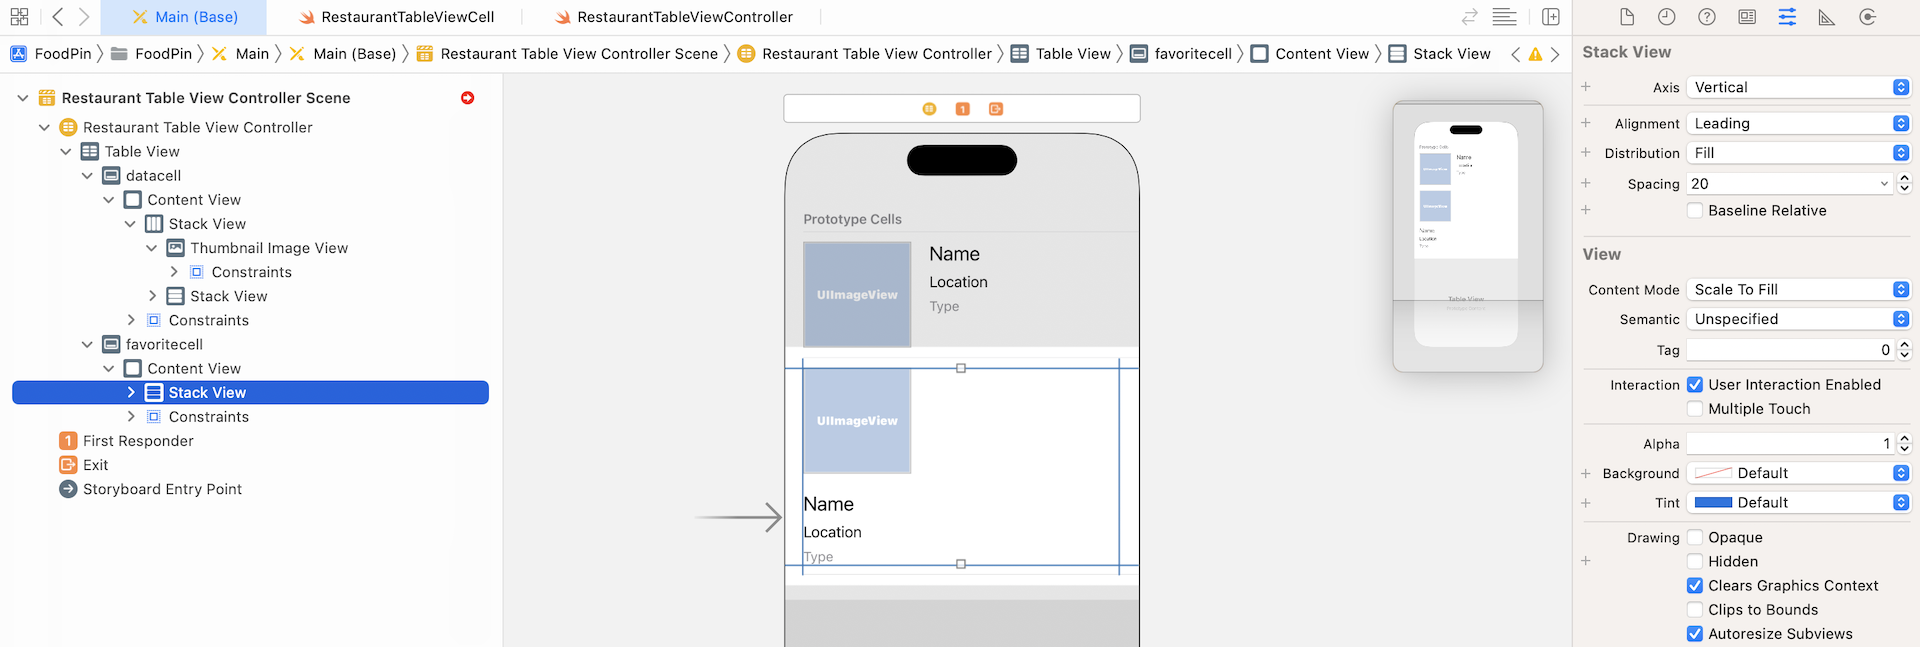The width and height of the screenshot is (1920, 647).
Task: Expand the selected Stack View row
Action: tap(130, 393)
